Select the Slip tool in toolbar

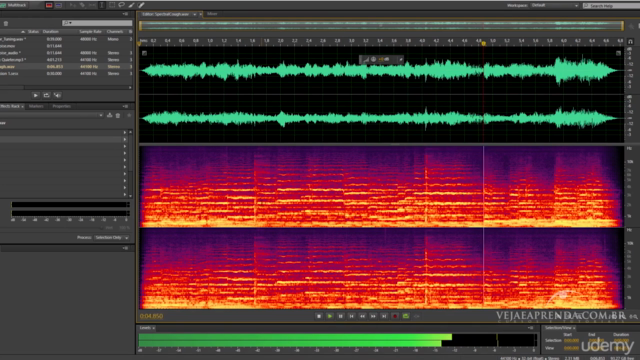[92, 5]
